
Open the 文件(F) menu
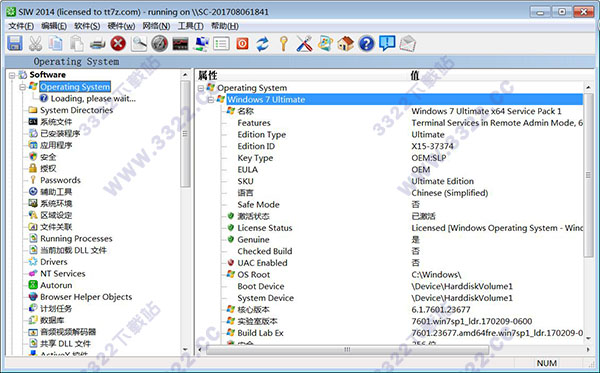[x=21, y=26]
